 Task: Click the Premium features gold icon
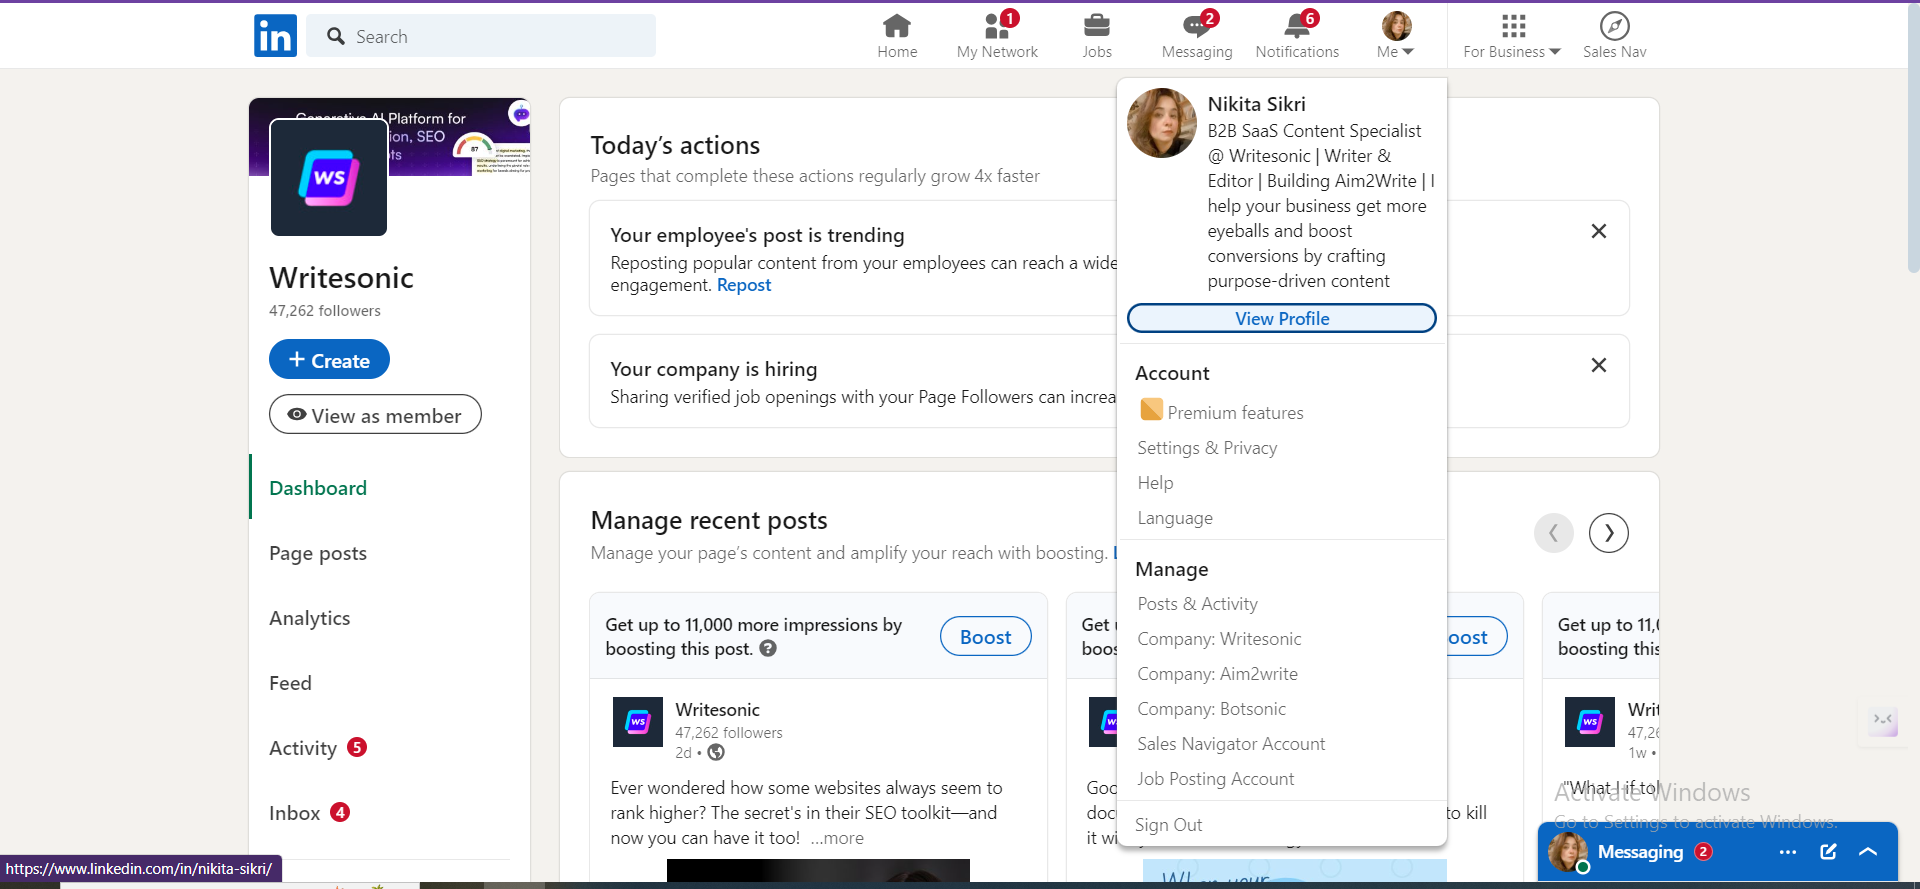[x=1151, y=410]
